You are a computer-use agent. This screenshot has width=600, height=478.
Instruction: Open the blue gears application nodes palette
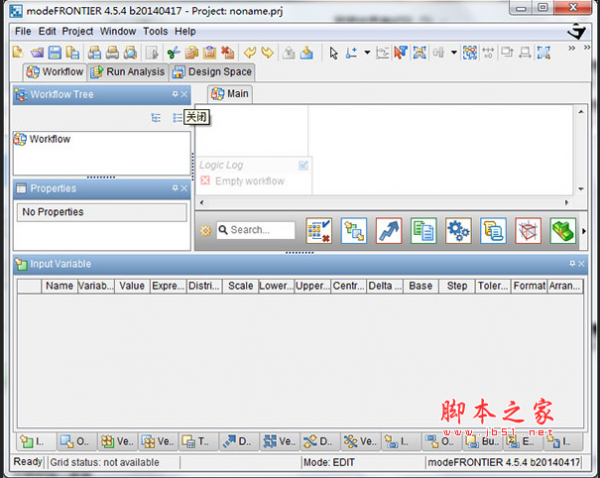tap(458, 231)
